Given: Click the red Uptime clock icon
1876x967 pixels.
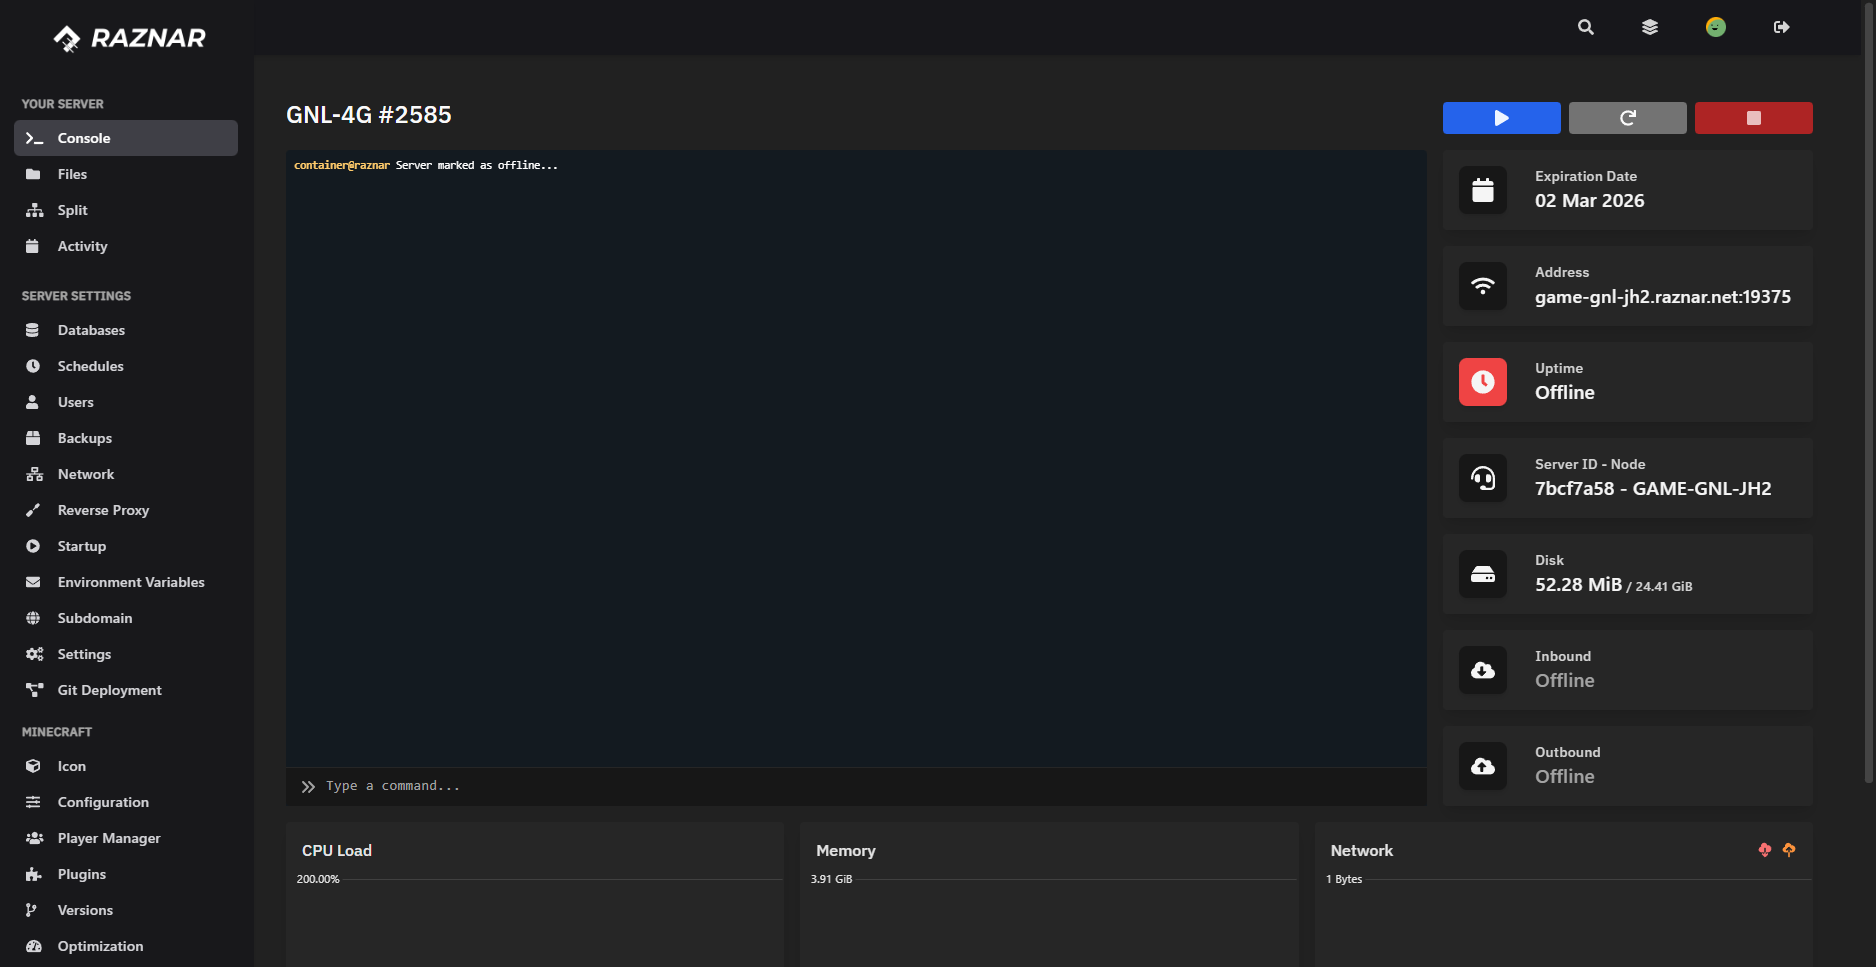Looking at the screenshot, I should 1482,382.
